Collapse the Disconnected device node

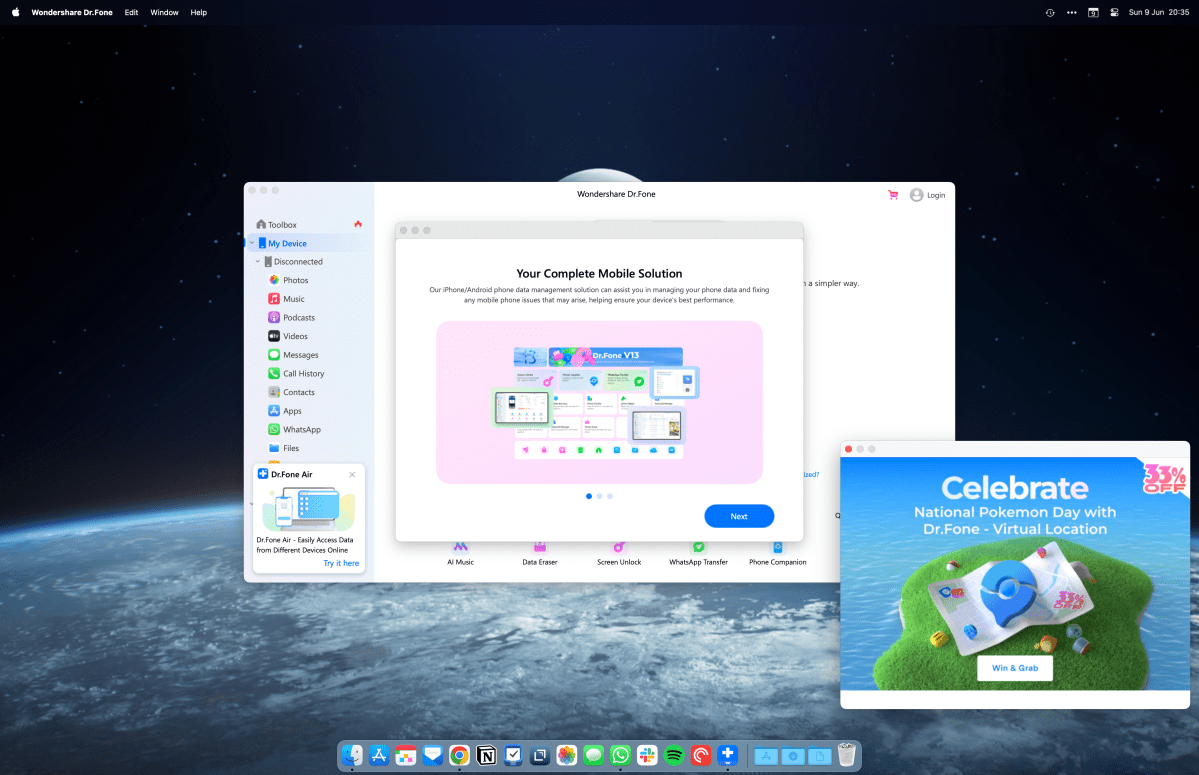(258, 261)
